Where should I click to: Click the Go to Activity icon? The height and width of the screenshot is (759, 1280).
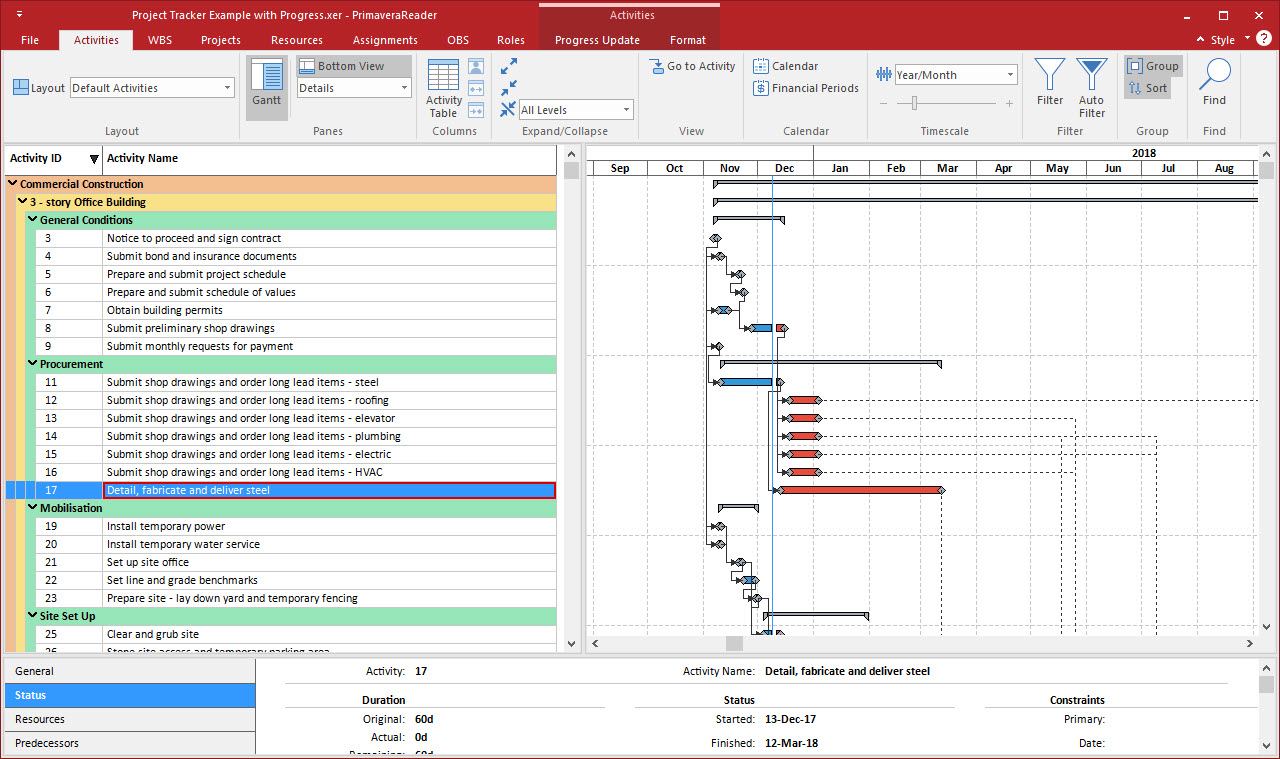click(657, 67)
